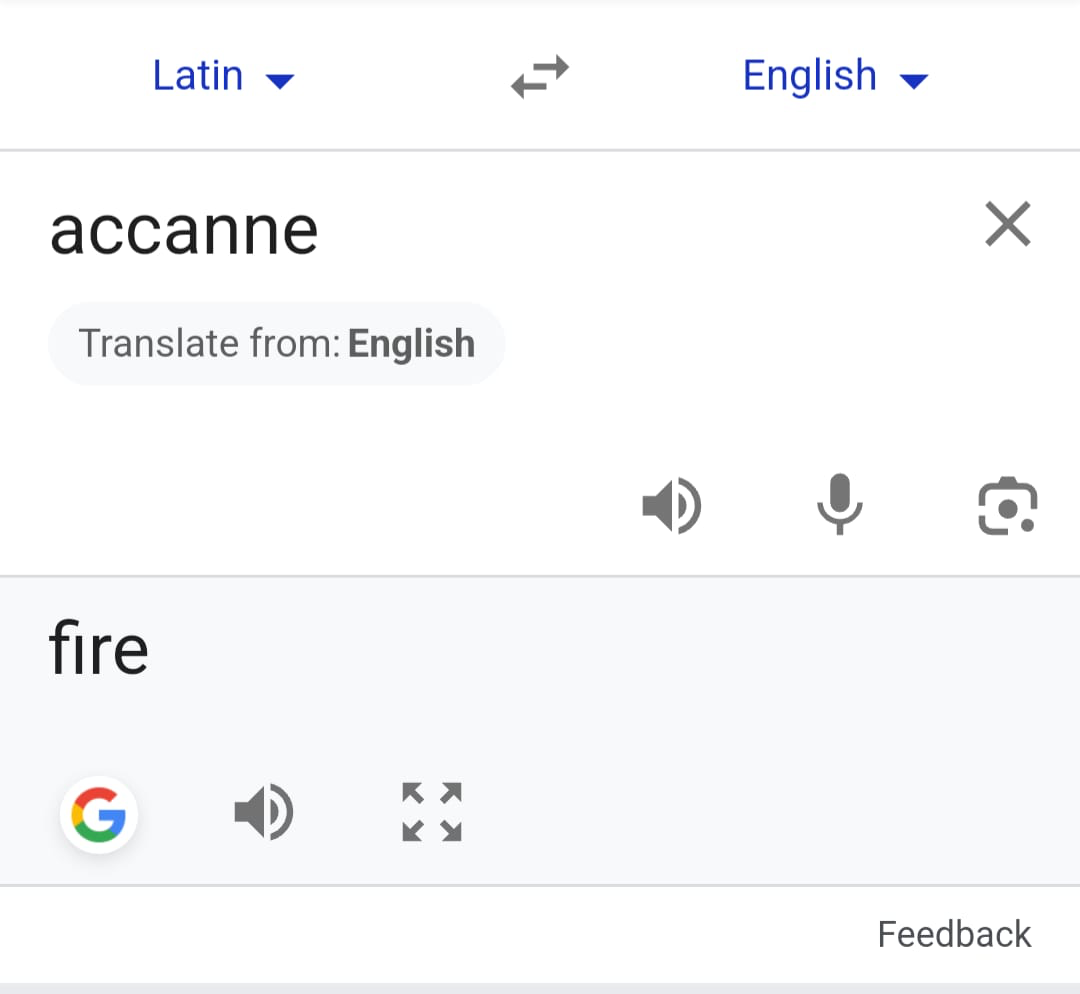Screen dimensions: 1080x994
Task: Start voice input with the microphone
Action: 839,505
